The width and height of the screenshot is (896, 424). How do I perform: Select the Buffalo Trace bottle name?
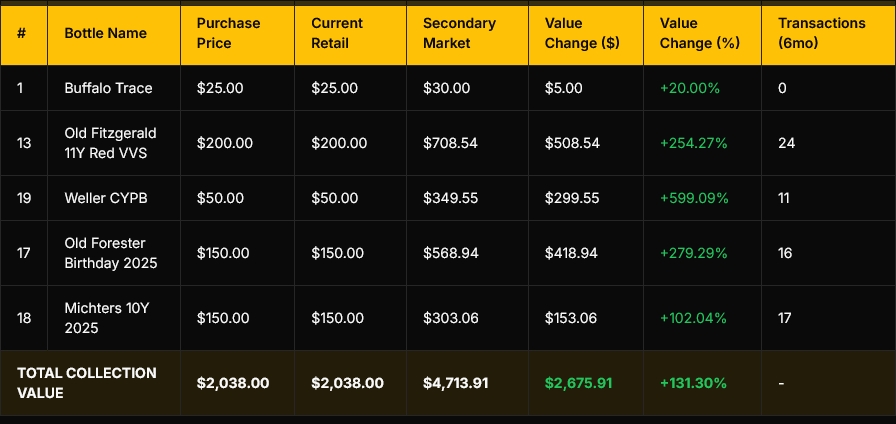[x=108, y=88]
